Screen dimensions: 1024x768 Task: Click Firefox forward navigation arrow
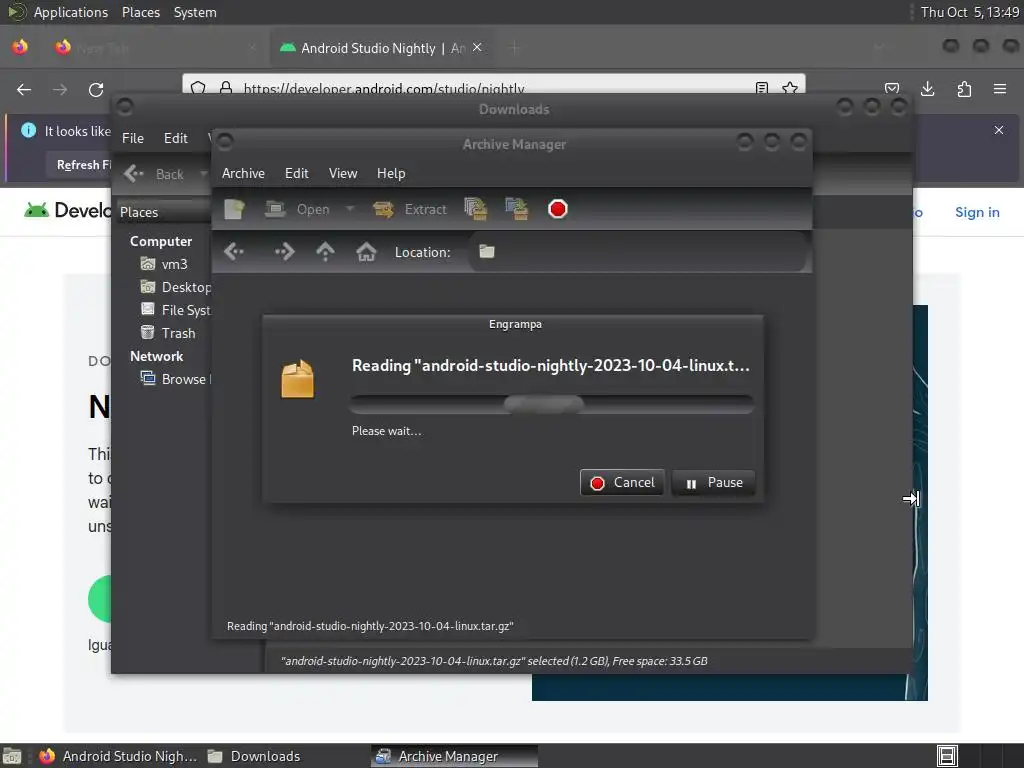(x=60, y=89)
